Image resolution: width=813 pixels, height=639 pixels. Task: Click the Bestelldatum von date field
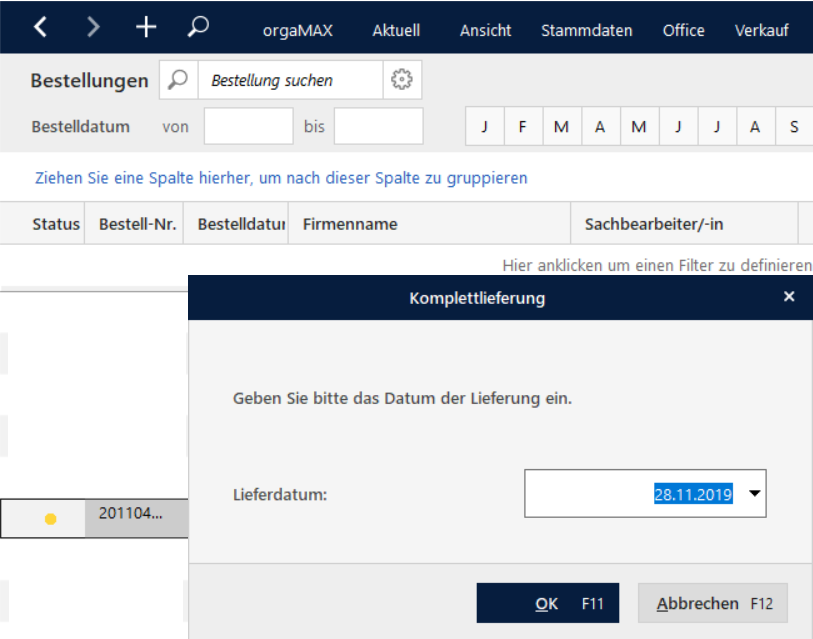(248, 126)
